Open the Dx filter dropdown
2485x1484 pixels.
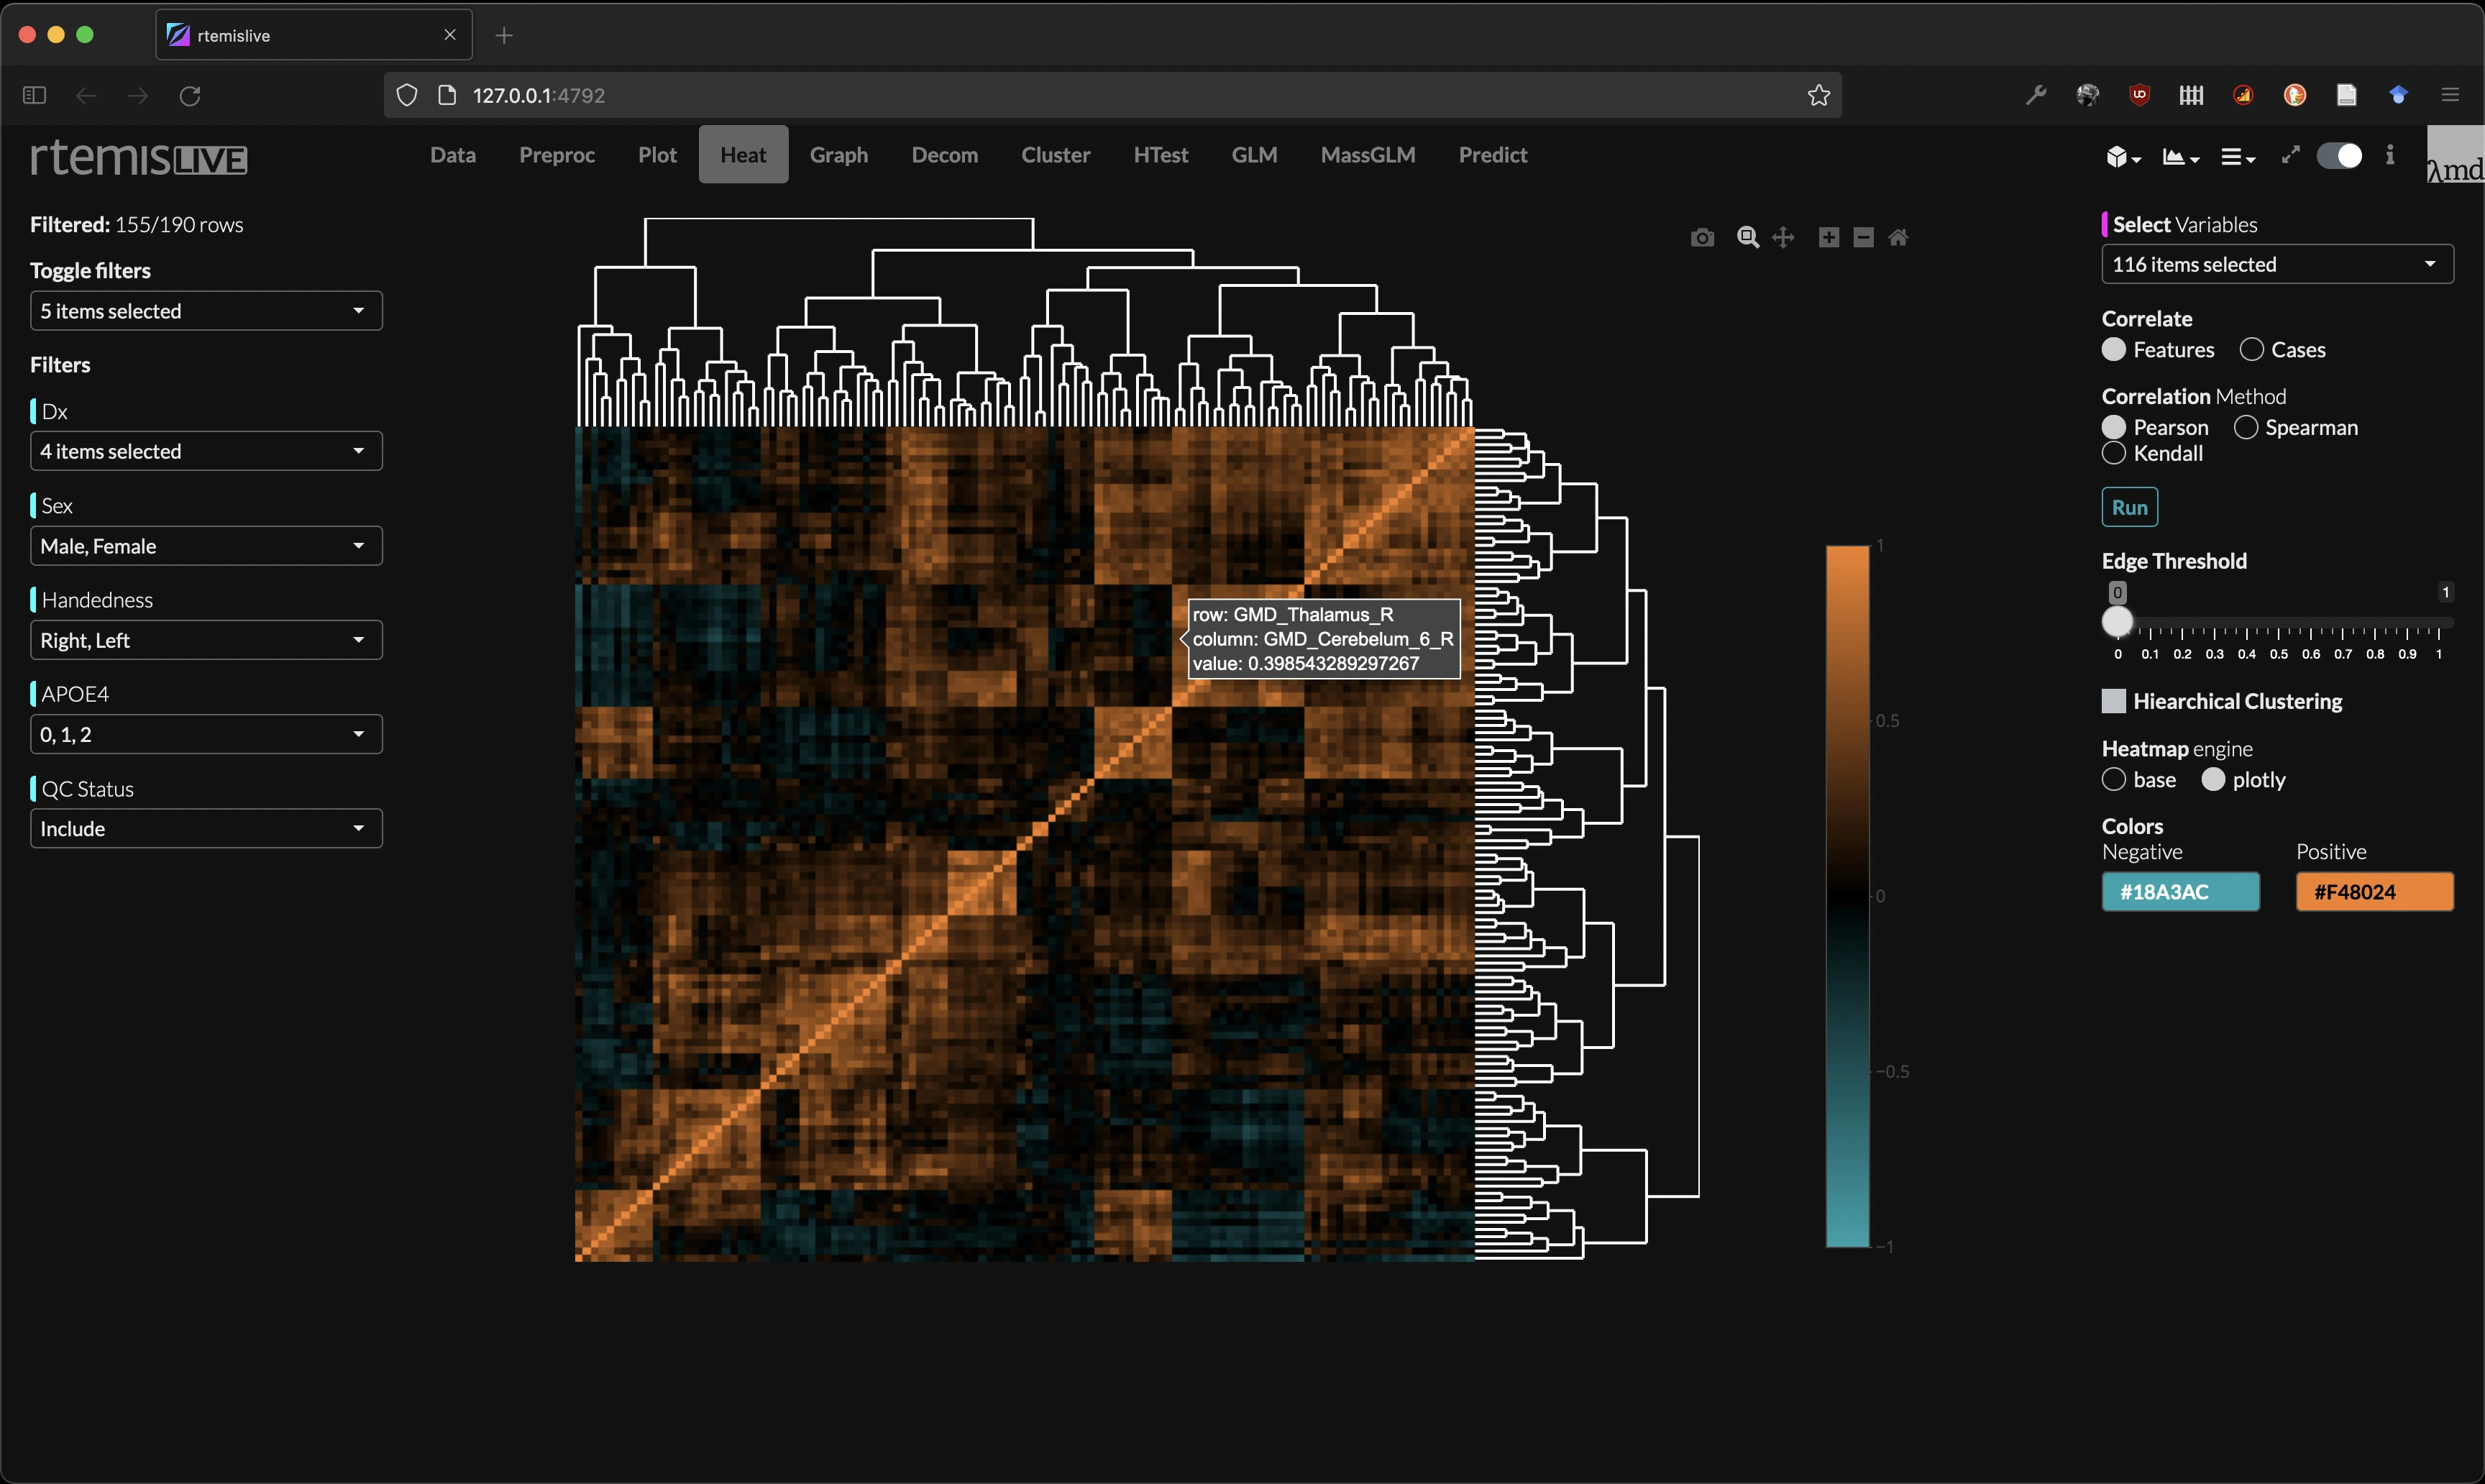[206, 451]
